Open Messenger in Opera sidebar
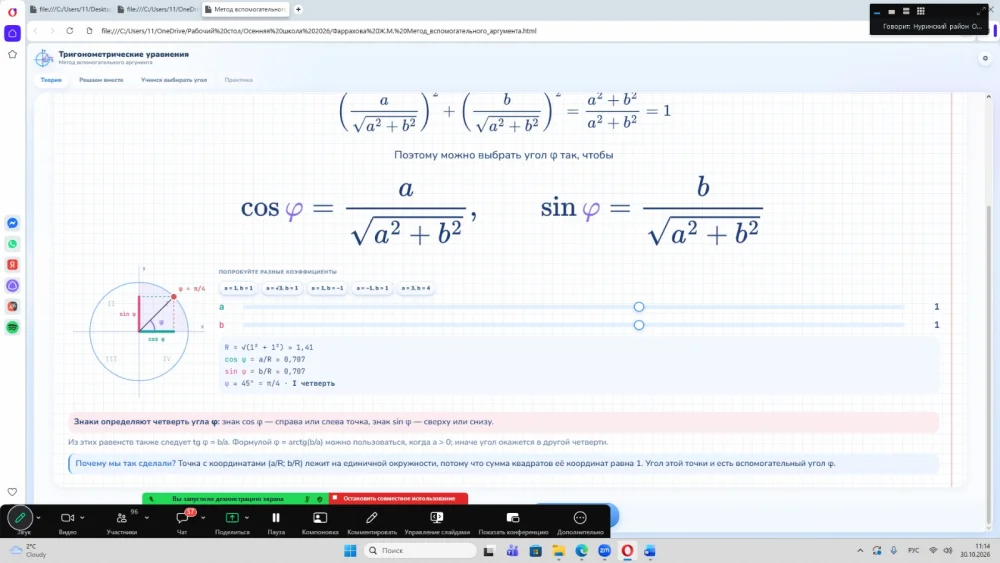Viewport: 1000px width, 563px height. click(x=12, y=223)
